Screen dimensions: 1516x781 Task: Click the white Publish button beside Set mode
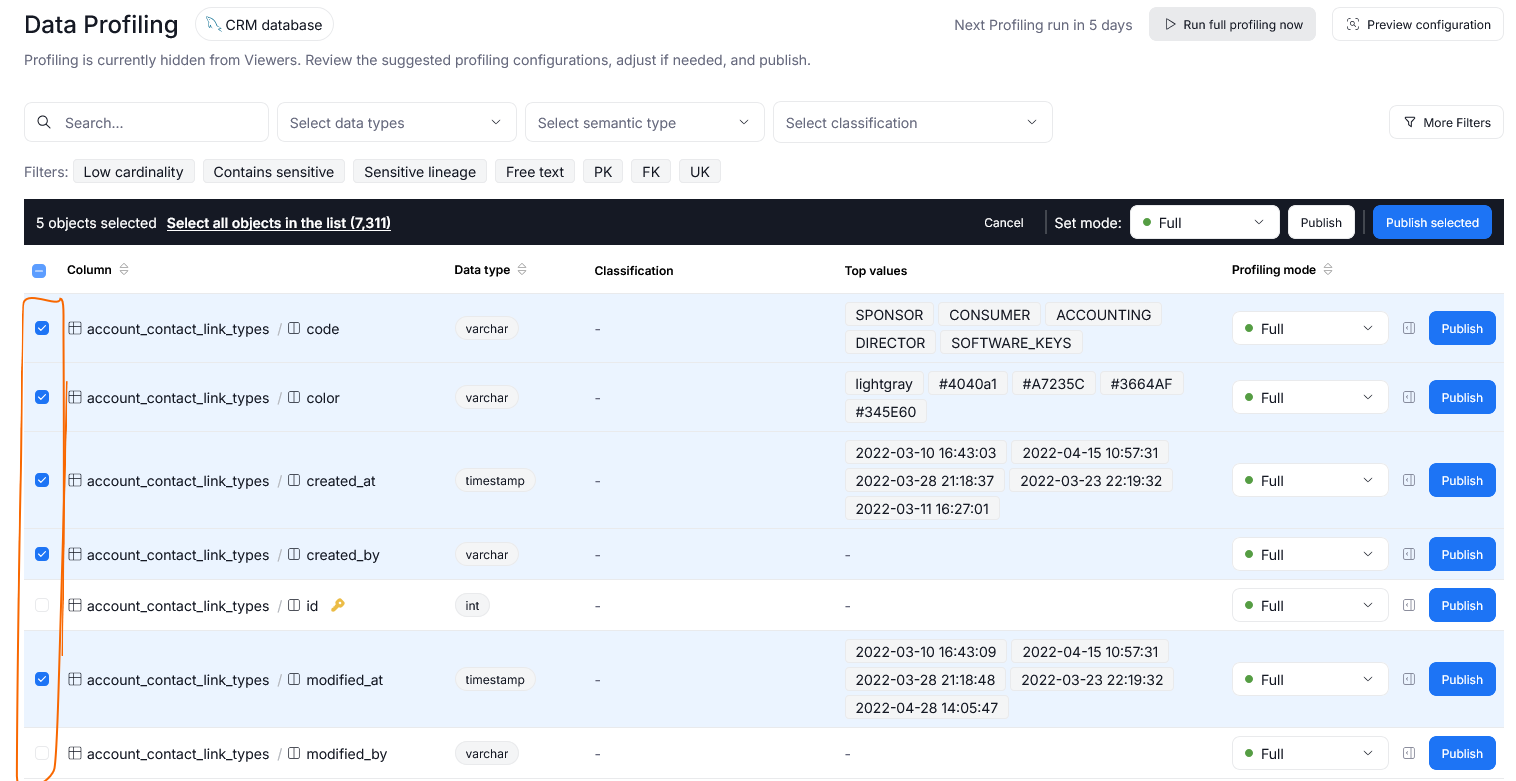1321,222
